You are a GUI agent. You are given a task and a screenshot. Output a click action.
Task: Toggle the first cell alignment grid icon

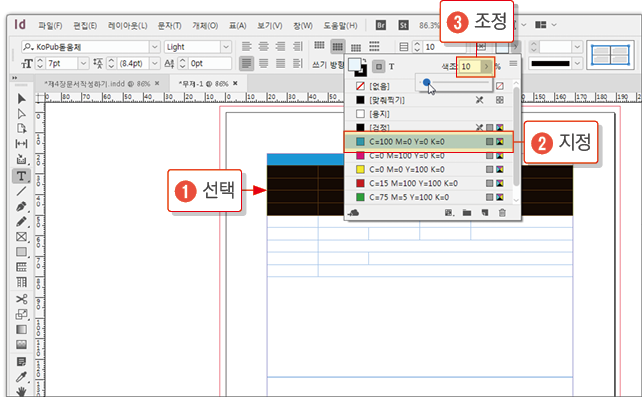tap(319, 45)
